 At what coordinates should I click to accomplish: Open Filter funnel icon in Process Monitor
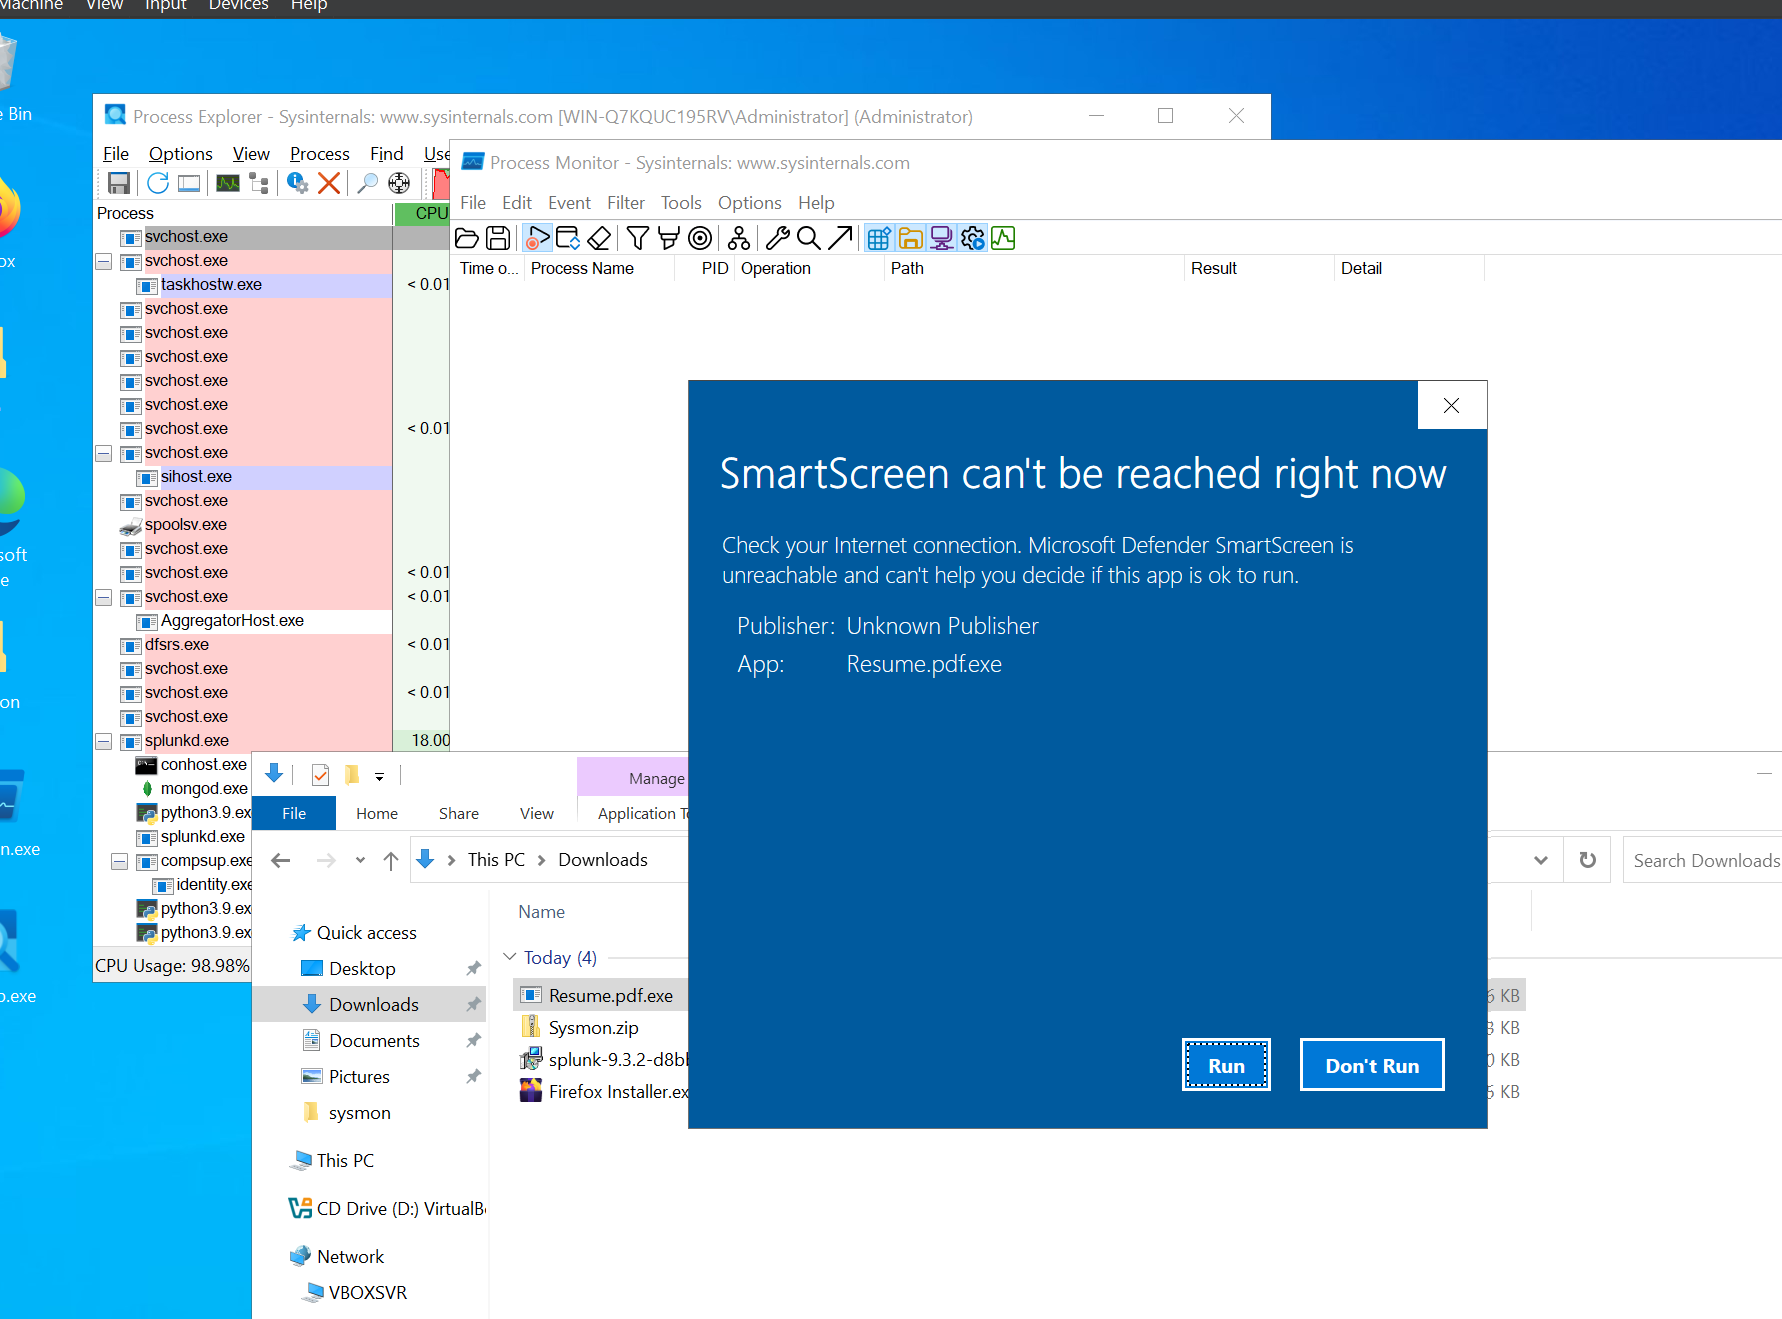pos(637,238)
